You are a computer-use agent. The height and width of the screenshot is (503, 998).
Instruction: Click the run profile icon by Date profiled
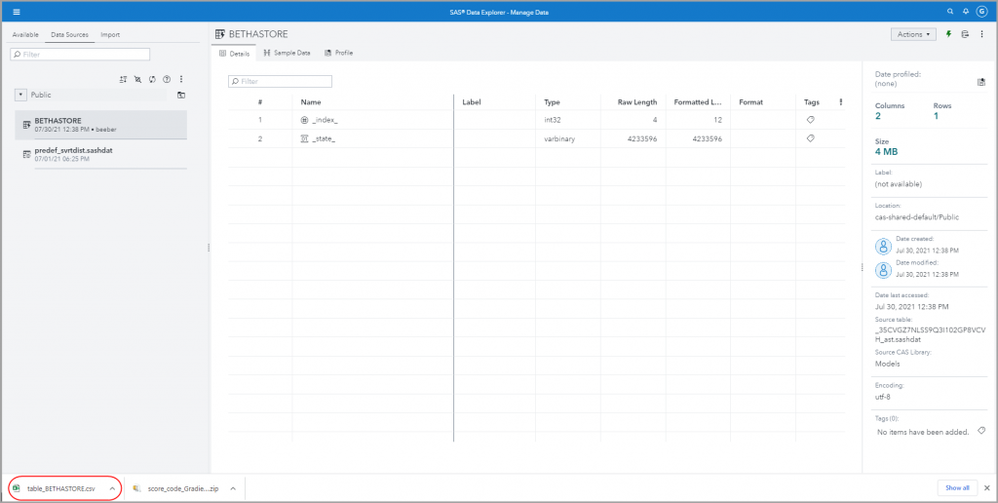[x=981, y=82]
